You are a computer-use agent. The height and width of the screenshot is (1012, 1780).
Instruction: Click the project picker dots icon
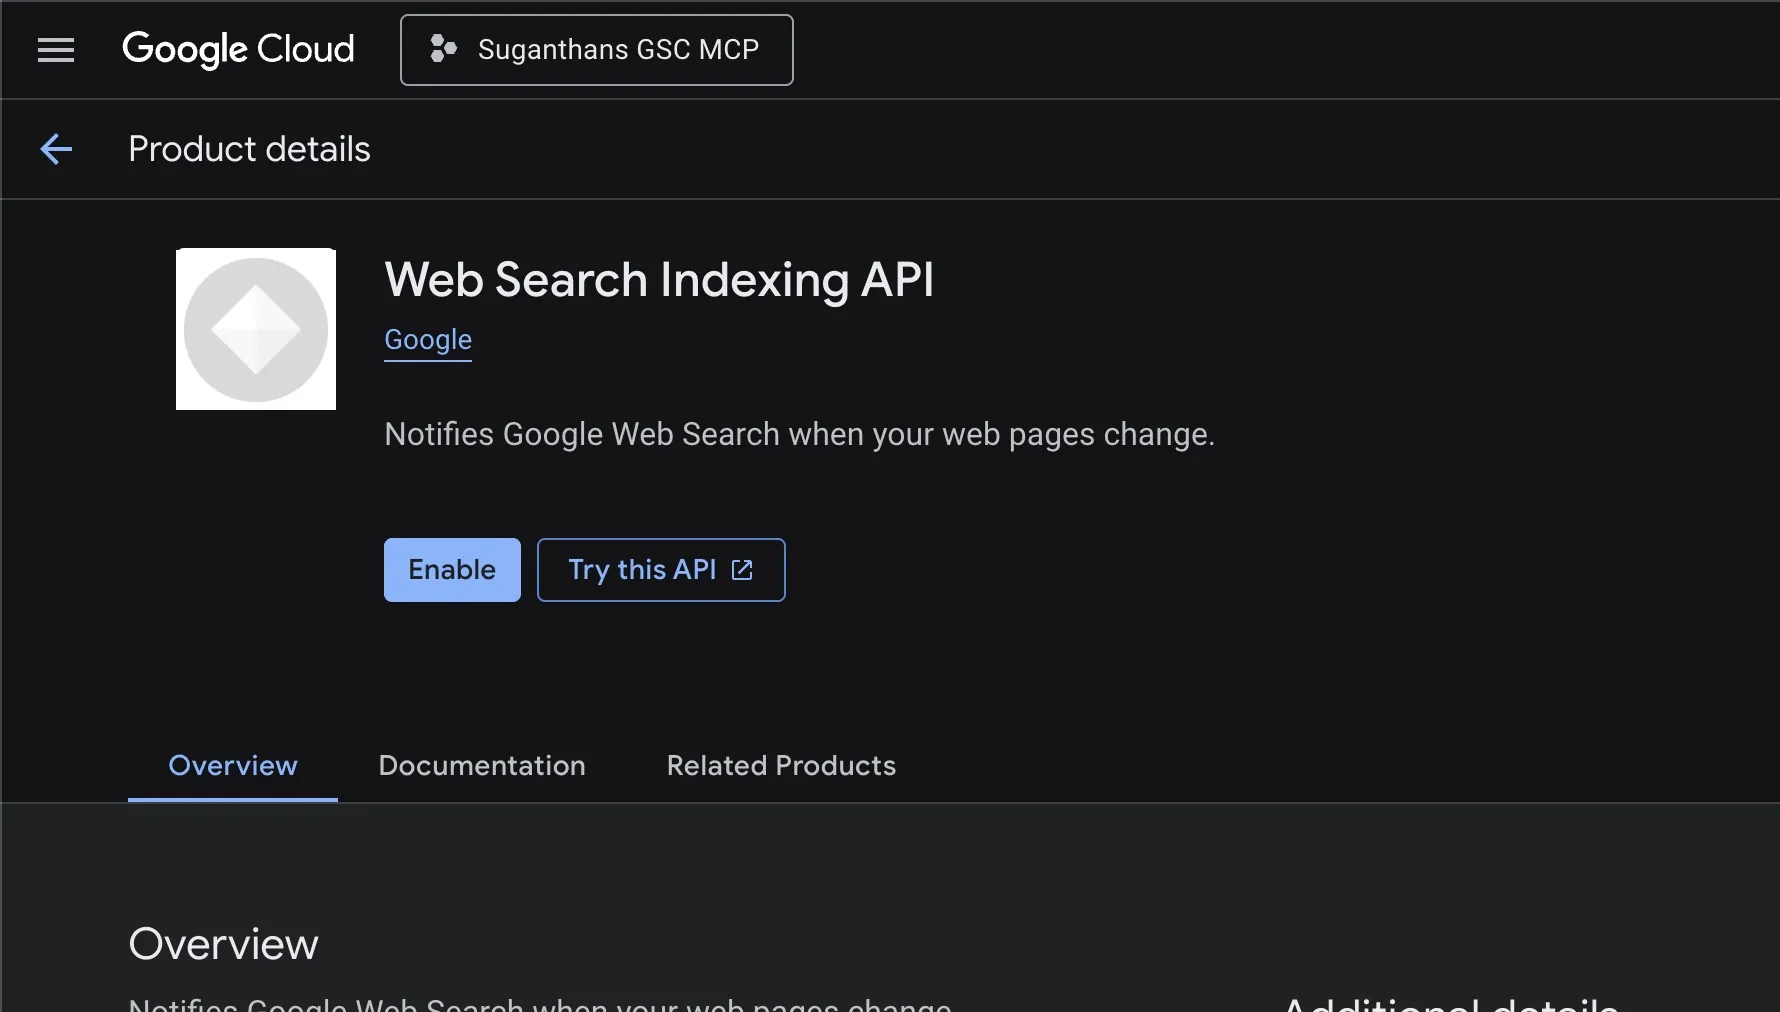click(443, 49)
